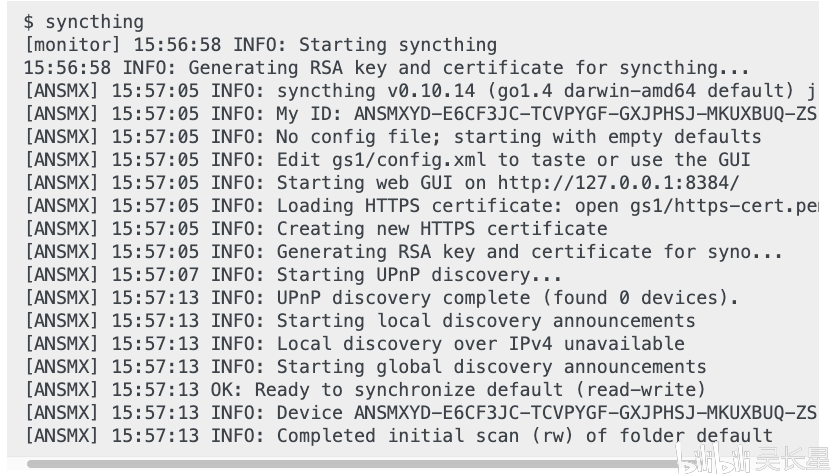833x474 pixels.
Task: Click the 'certificate for syno...' log line
Action: (403, 252)
